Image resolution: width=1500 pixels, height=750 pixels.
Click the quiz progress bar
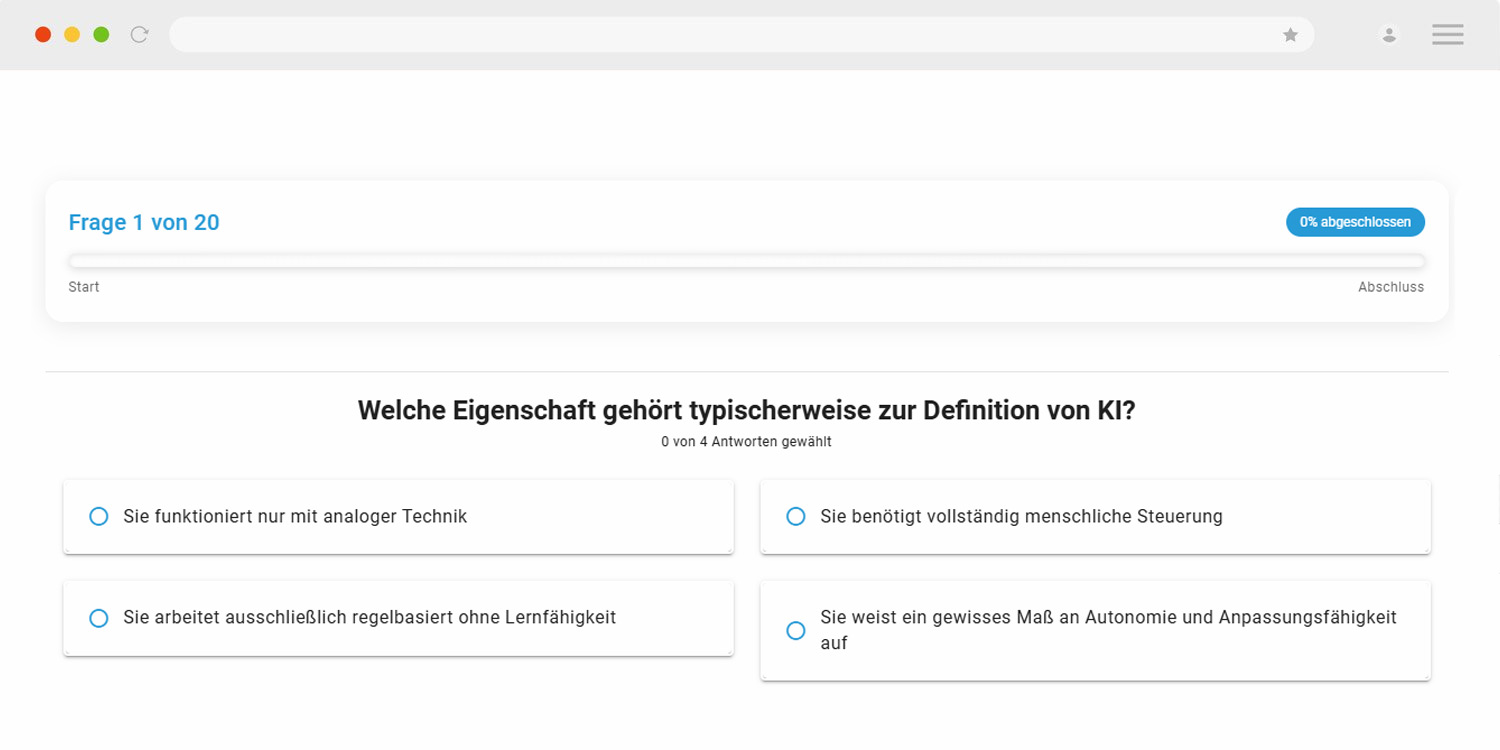click(x=746, y=262)
